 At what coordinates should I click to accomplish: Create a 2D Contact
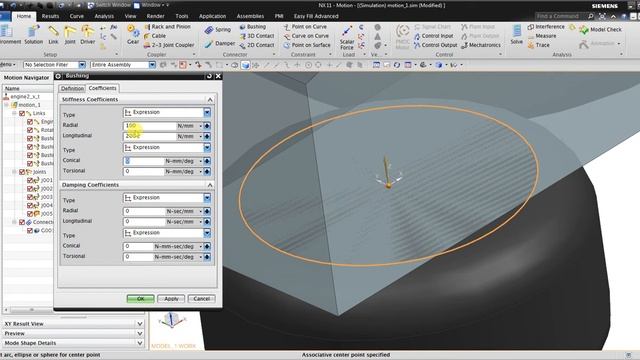click(x=257, y=45)
